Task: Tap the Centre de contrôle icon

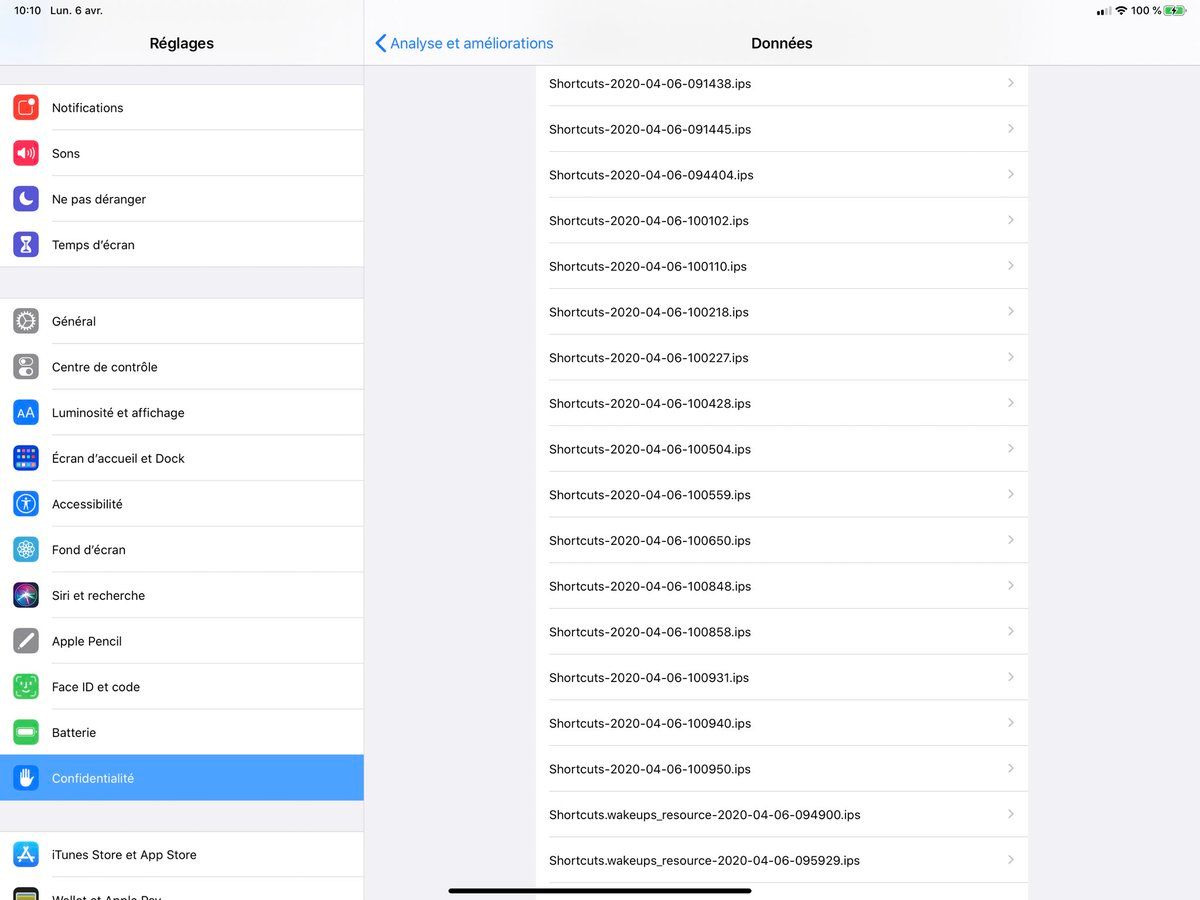Action: point(26,367)
